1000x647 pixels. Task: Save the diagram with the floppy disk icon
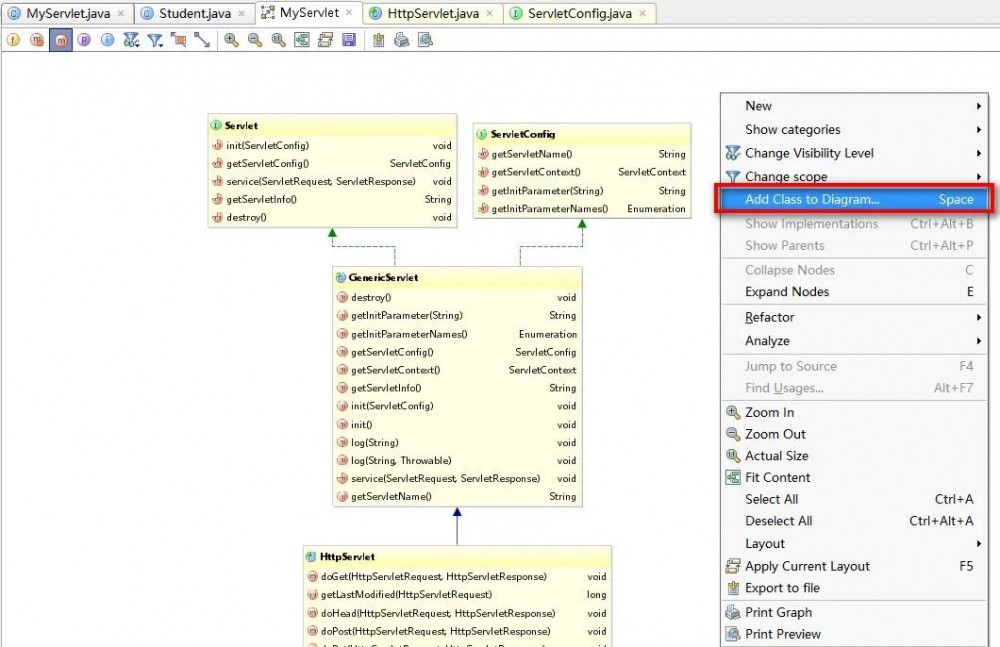348,40
